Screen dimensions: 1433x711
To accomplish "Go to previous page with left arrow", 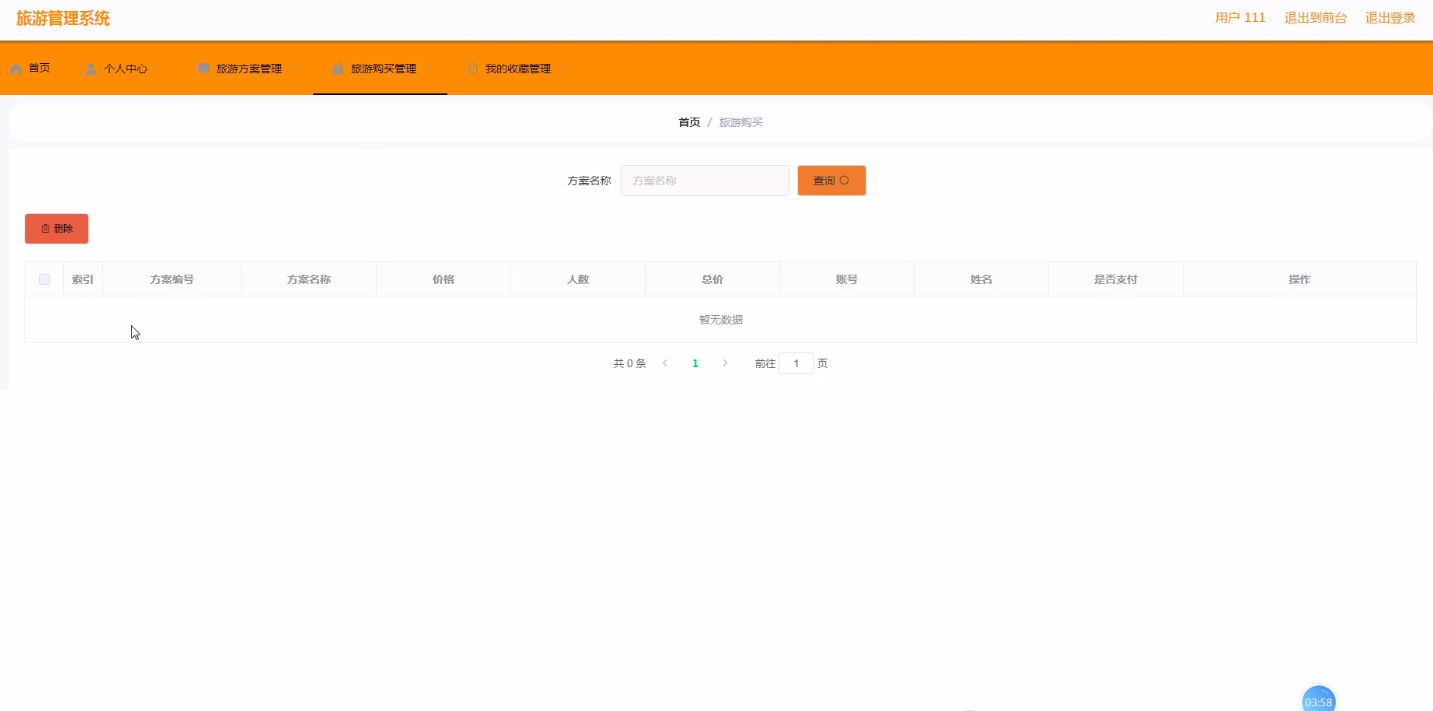I will click(x=665, y=363).
